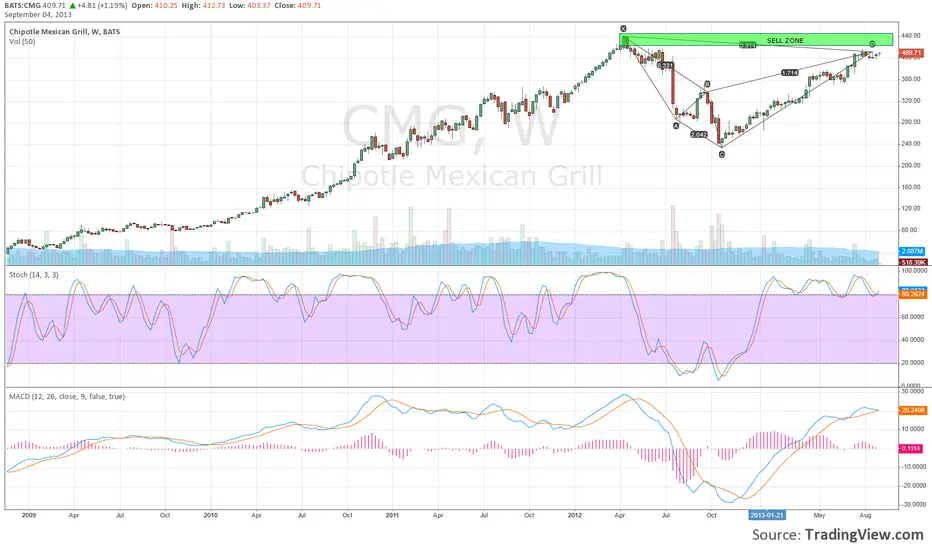Viewport: 932px width, 550px height.
Task: Click the 2010 label on the time axis
Action: (210, 515)
